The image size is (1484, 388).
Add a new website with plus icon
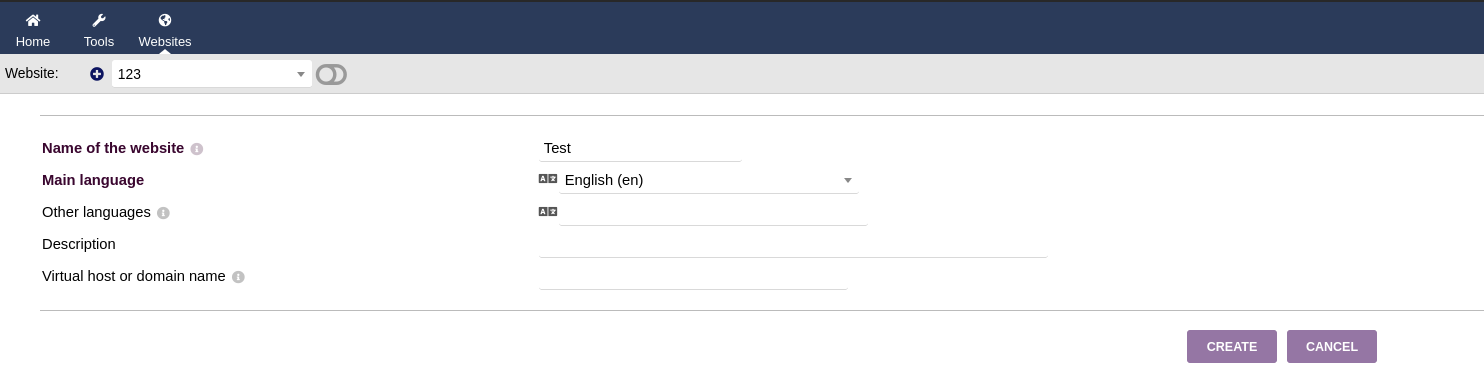[97, 74]
